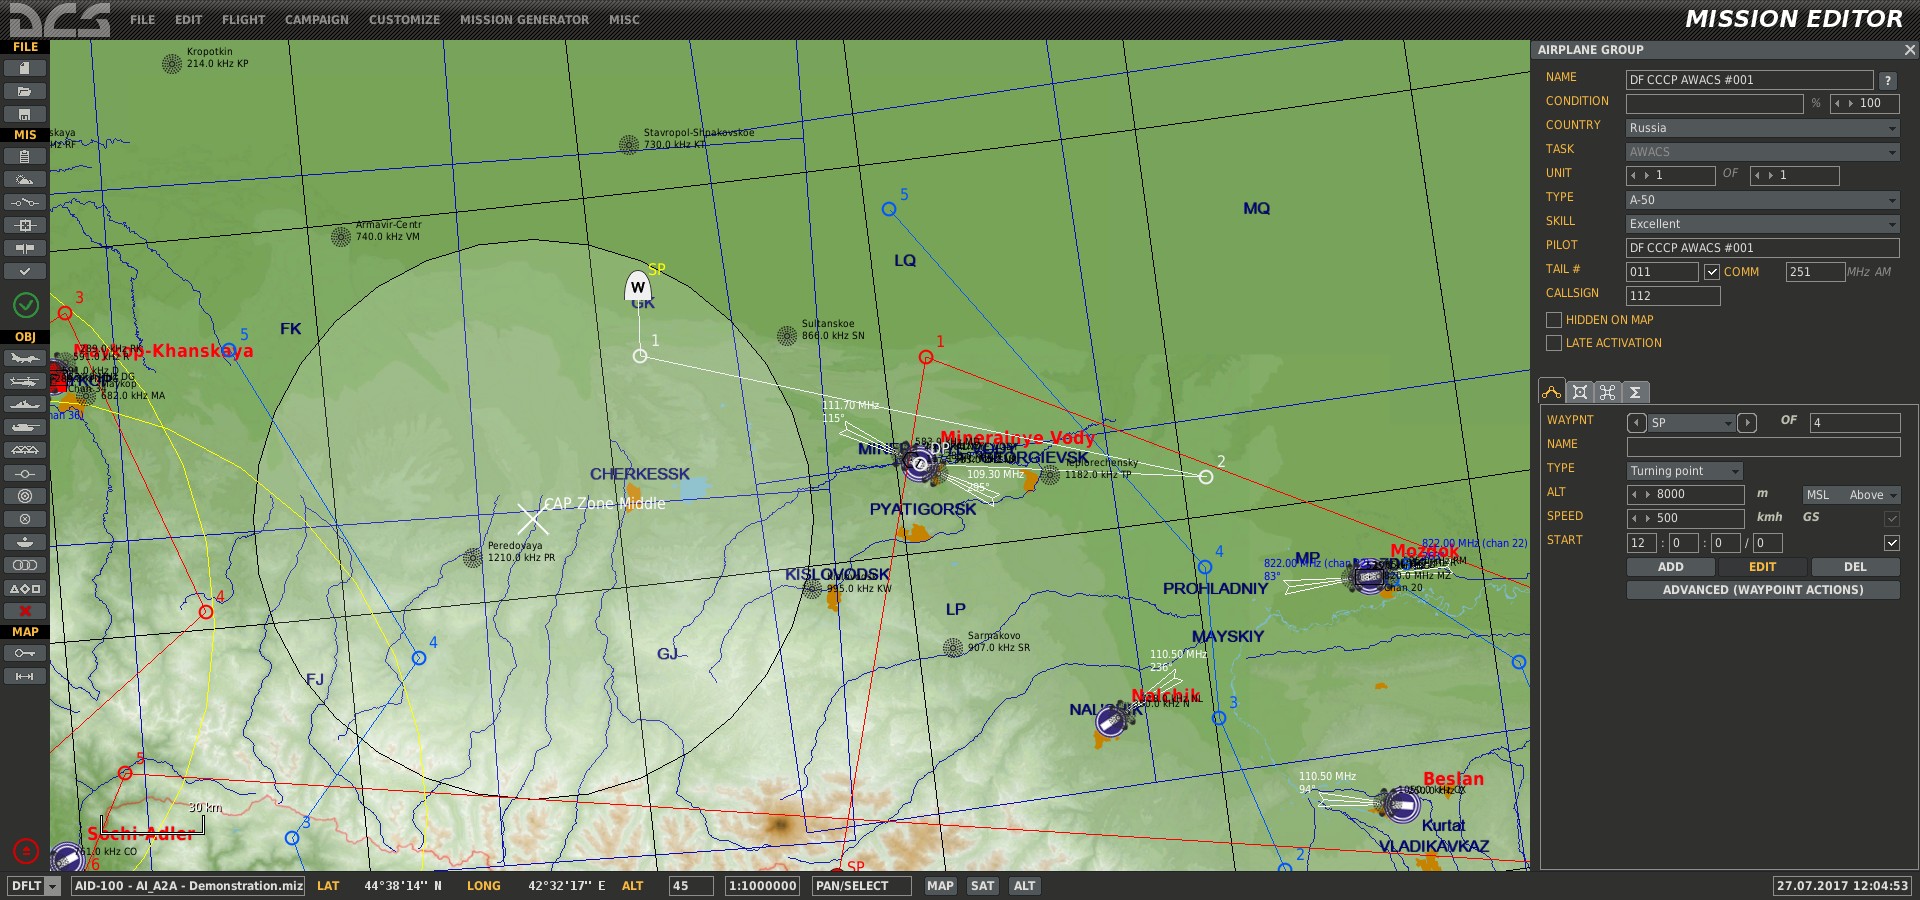Screen dimensions: 1920x900
Task: Open the COUNTRY dropdown showing Russia
Action: tap(1762, 128)
